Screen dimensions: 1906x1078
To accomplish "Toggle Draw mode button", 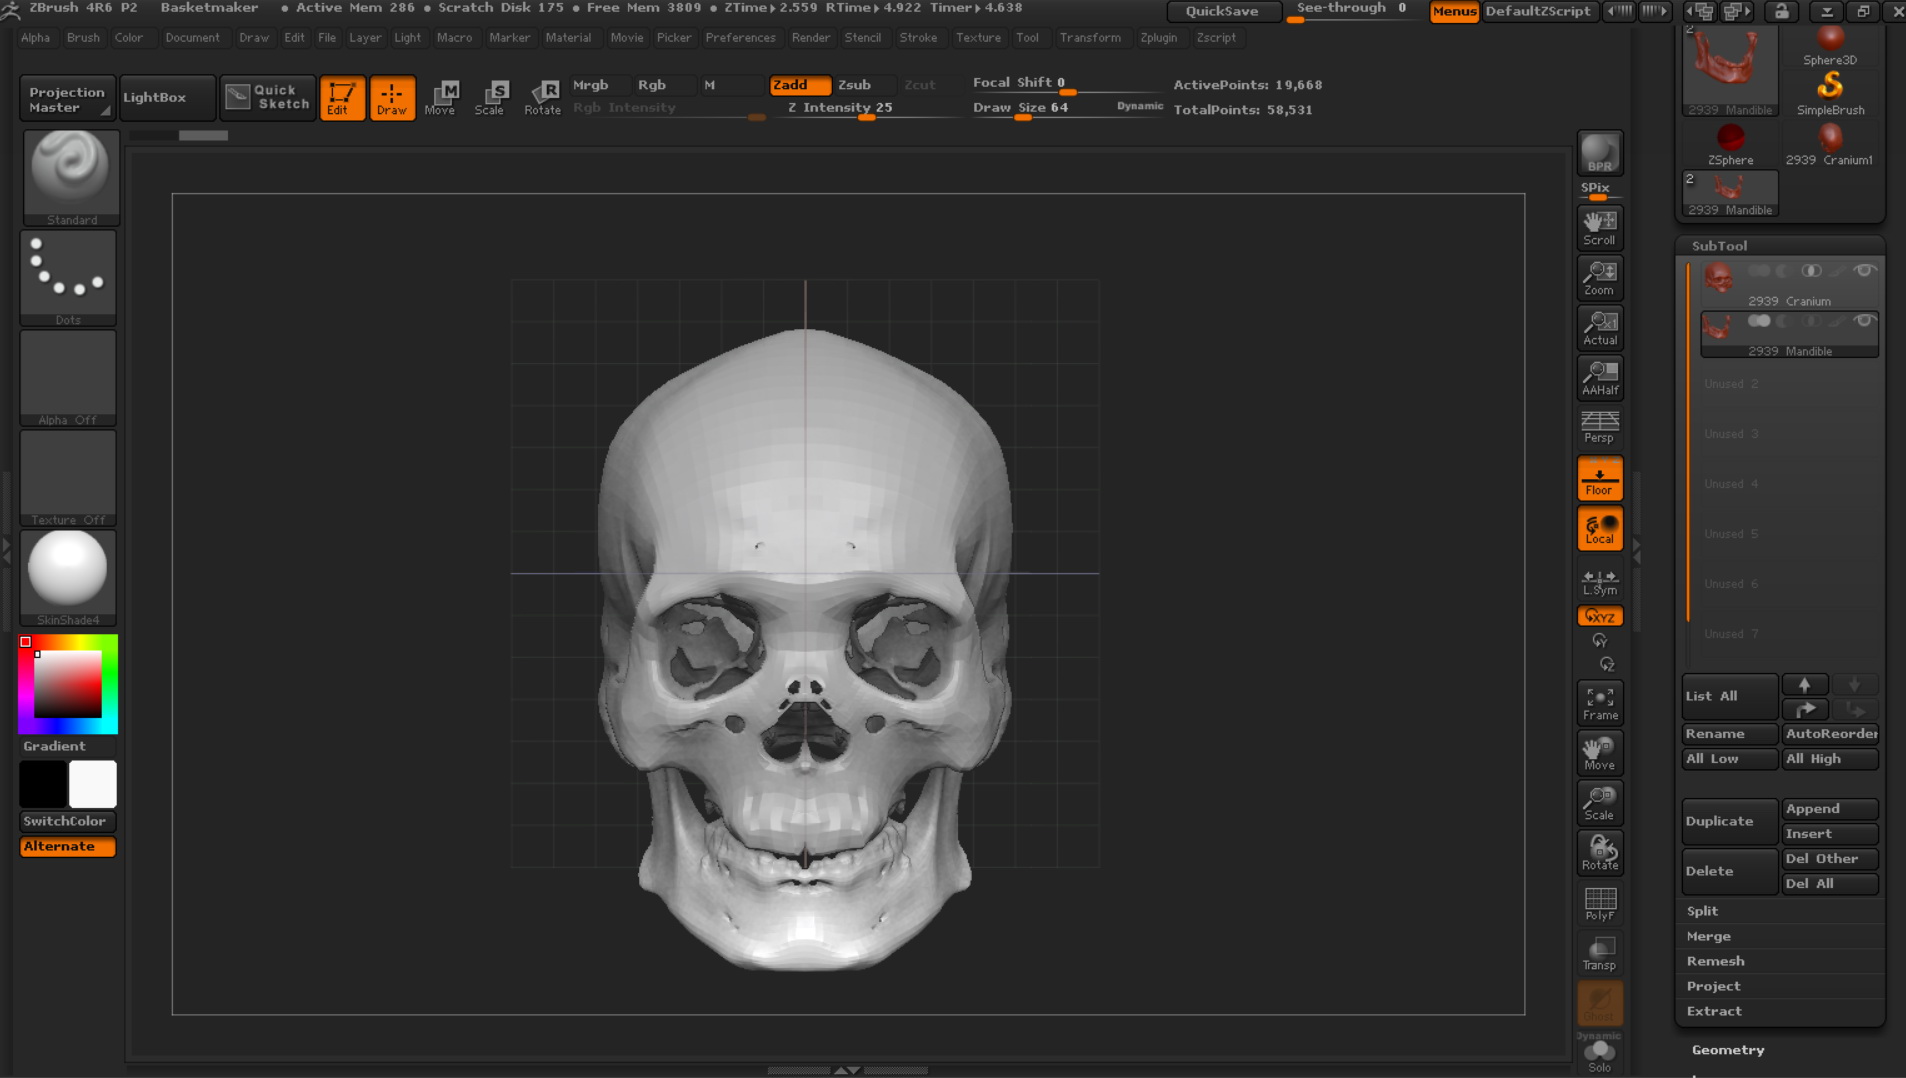I will (392, 97).
